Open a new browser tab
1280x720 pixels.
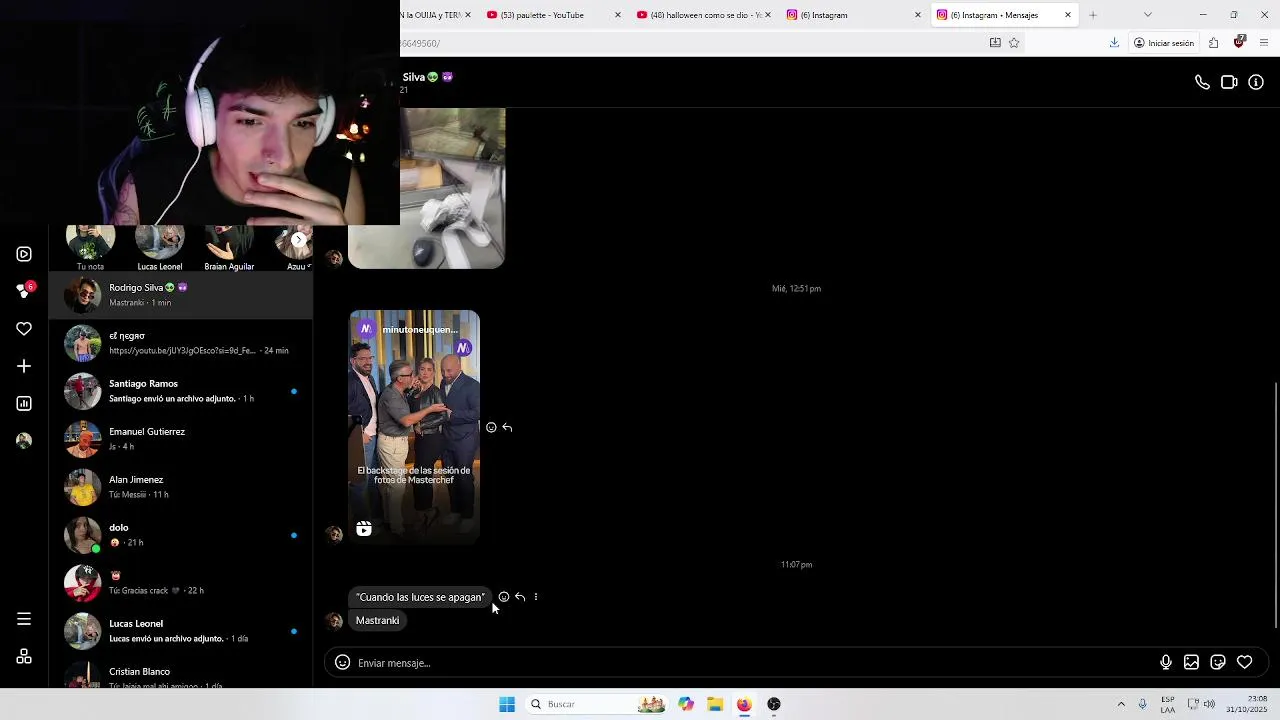[x=1093, y=15]
